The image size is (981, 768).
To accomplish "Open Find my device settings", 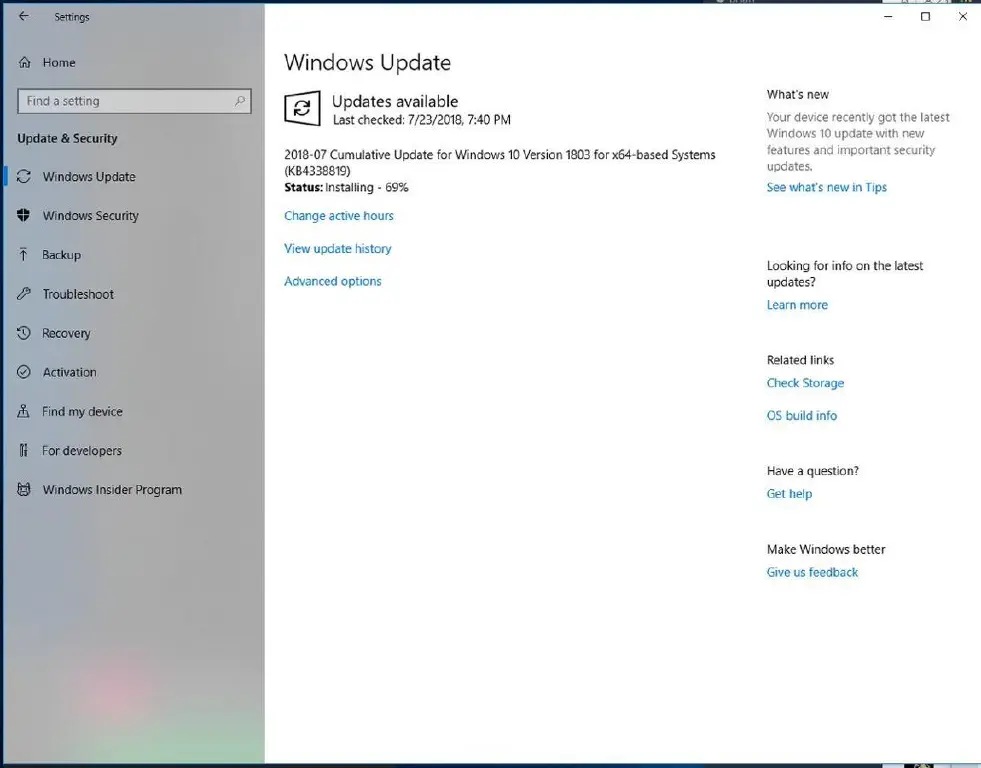I will 82,412.
